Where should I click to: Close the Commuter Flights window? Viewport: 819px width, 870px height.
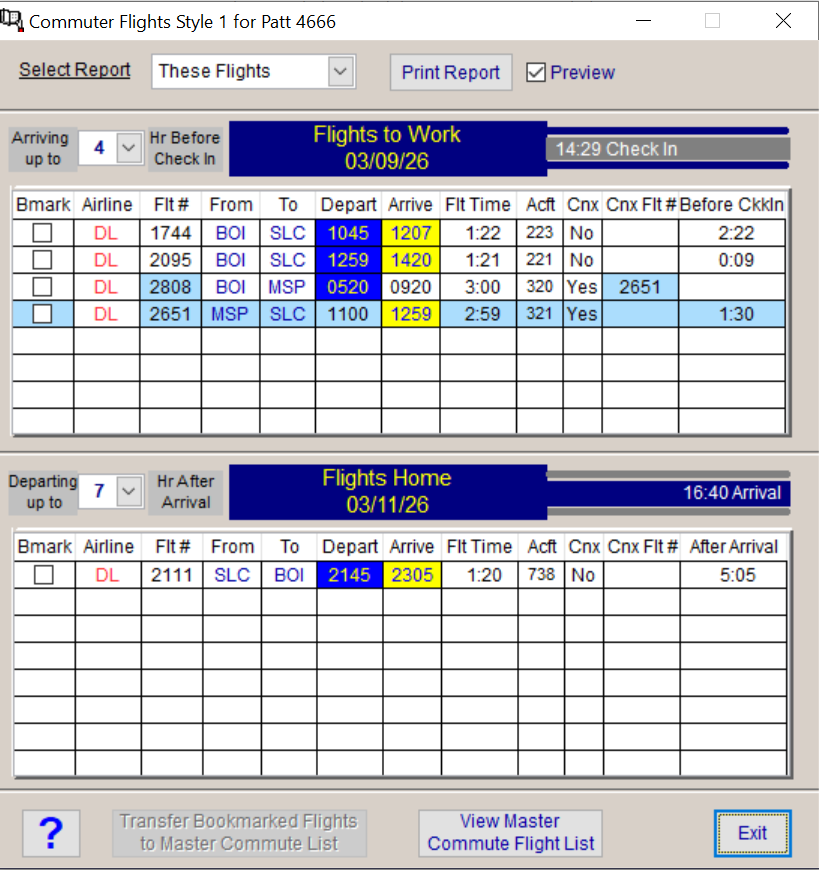783,21
